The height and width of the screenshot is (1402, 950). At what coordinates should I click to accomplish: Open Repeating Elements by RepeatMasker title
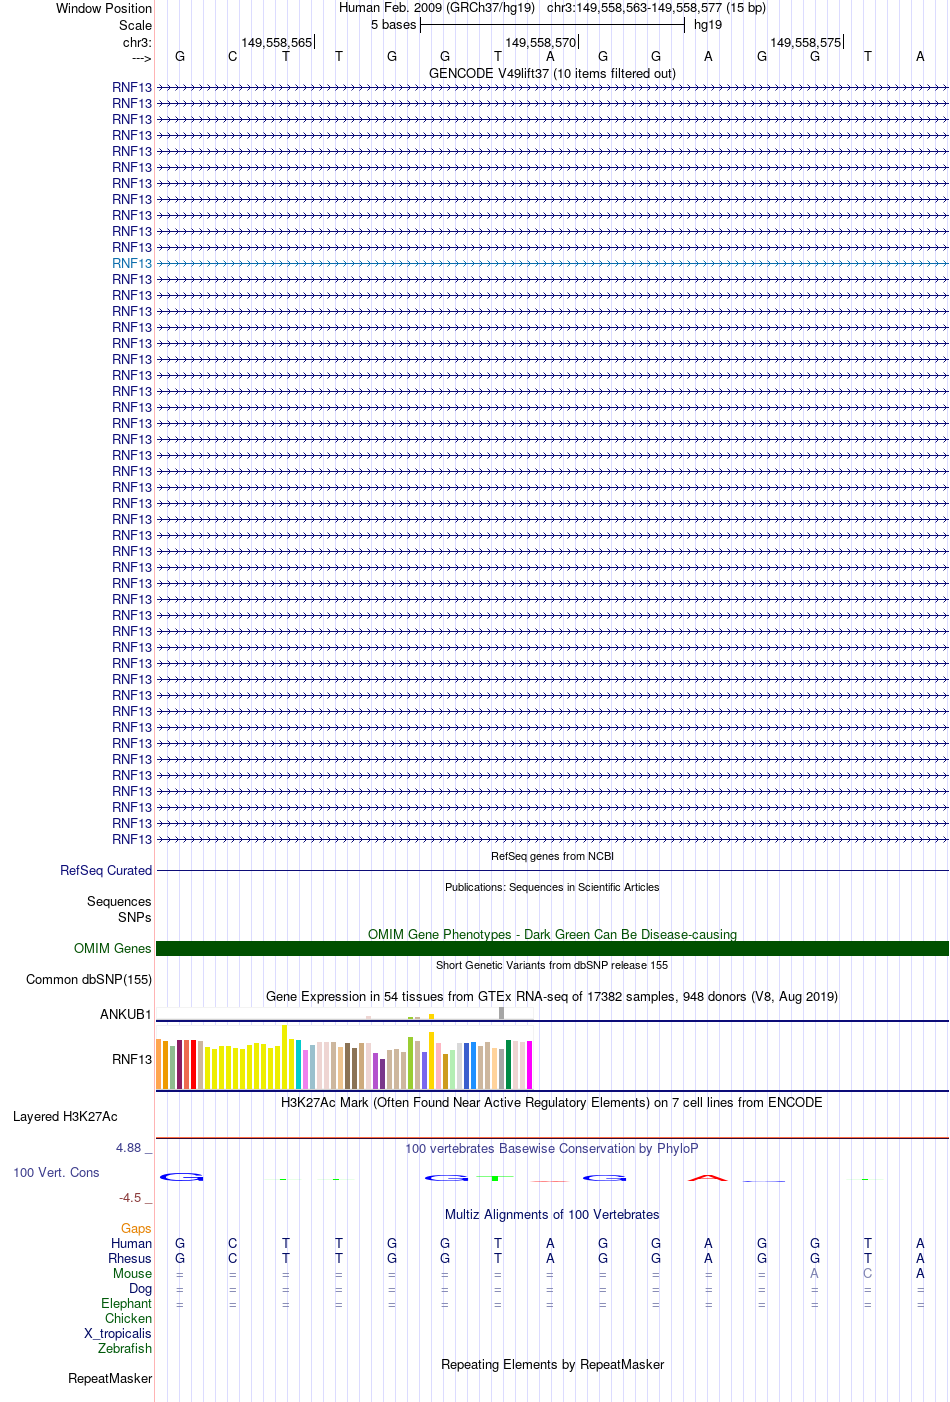552,1365
